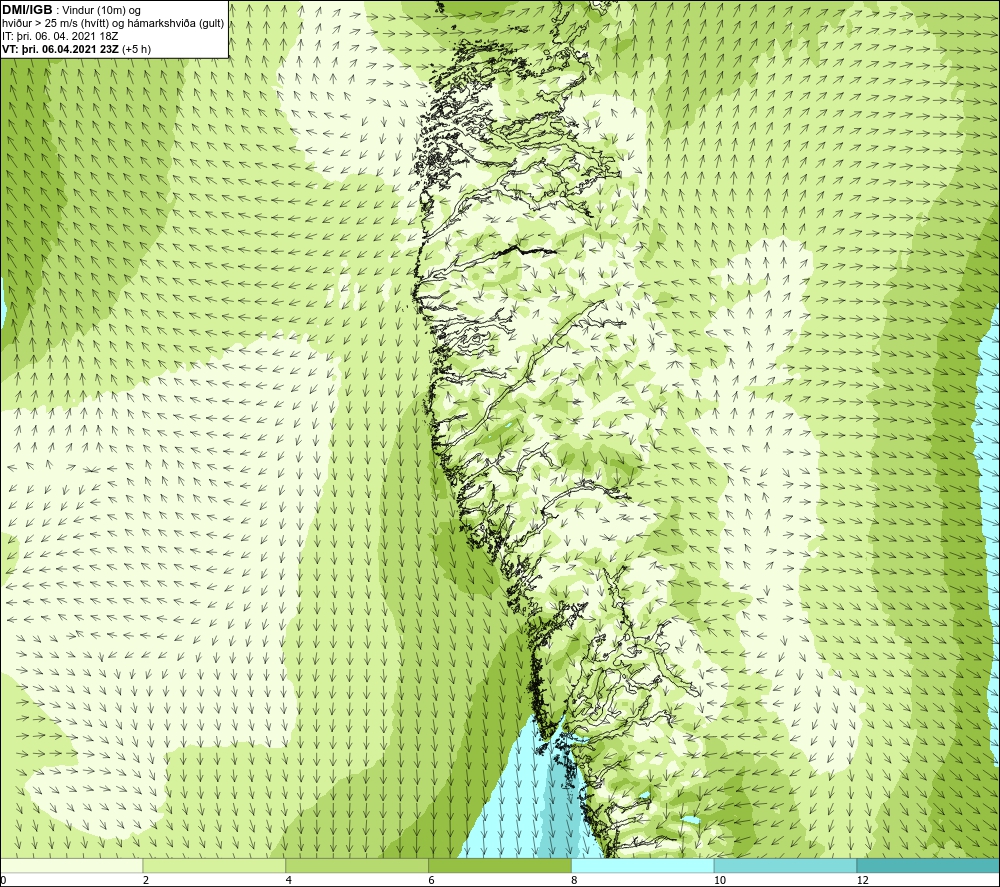Click the '10' label on the scale

coord(720,881)
